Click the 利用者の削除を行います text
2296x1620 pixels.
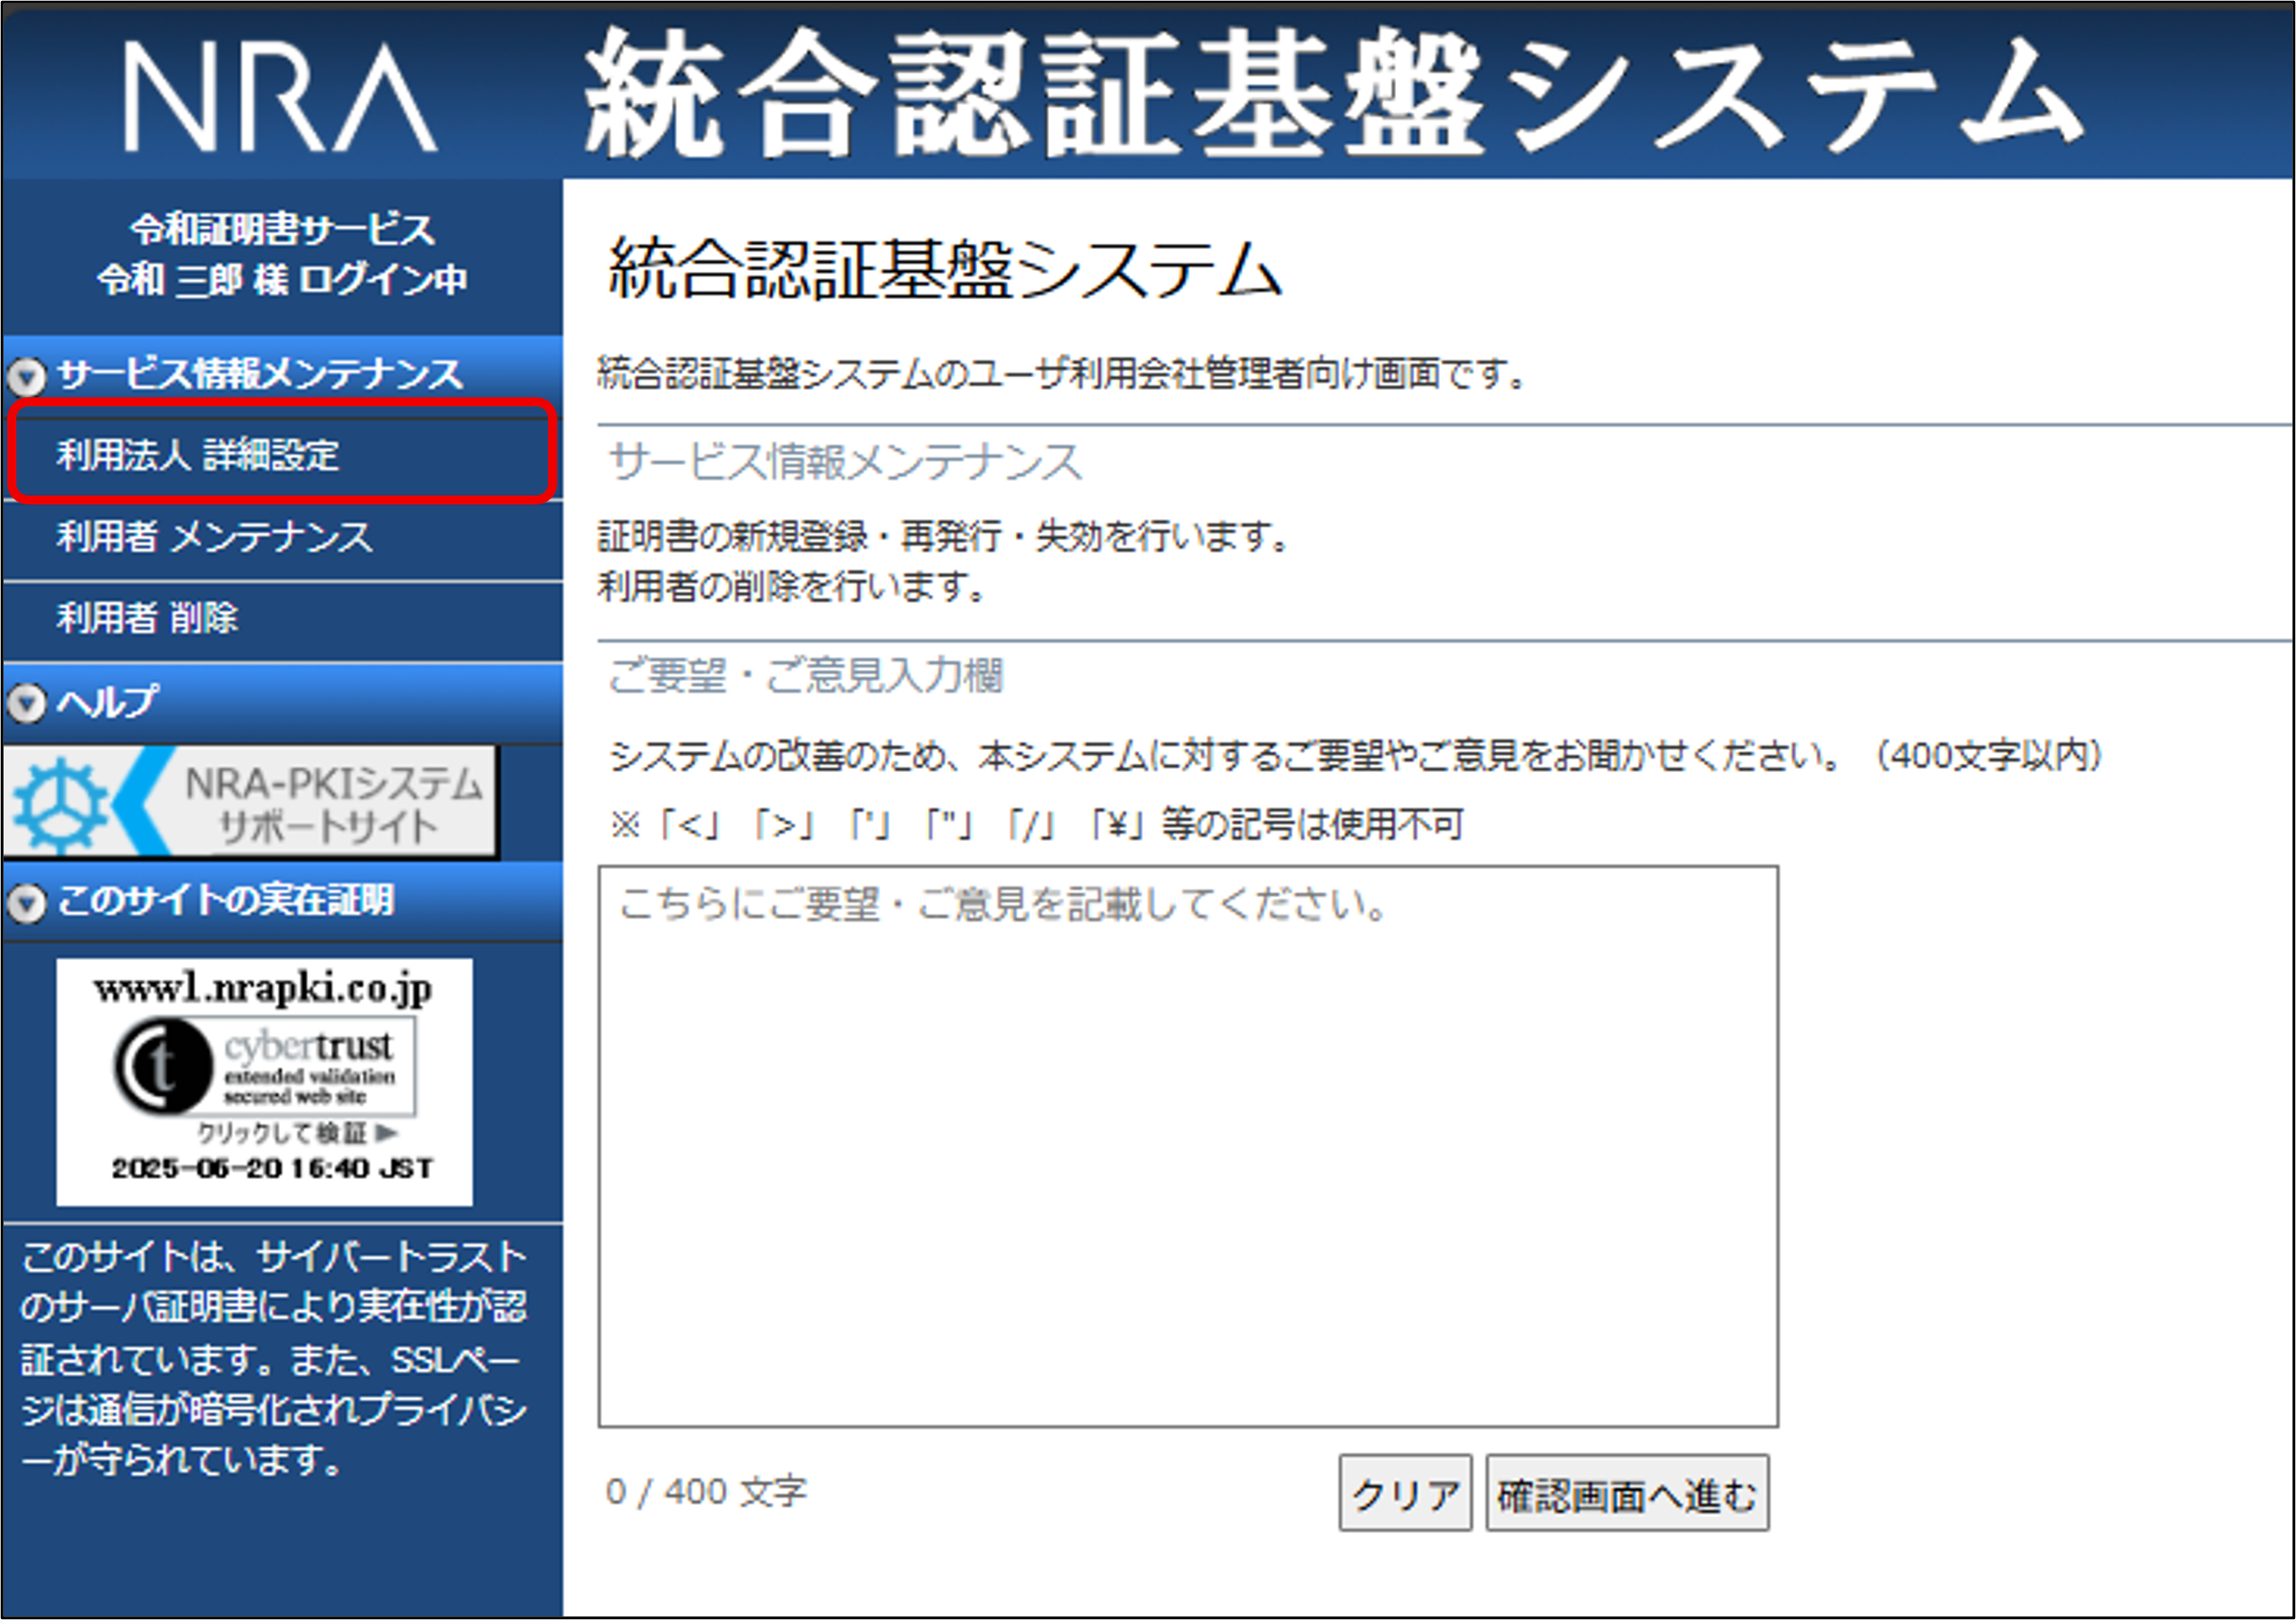tap(791, 586)
